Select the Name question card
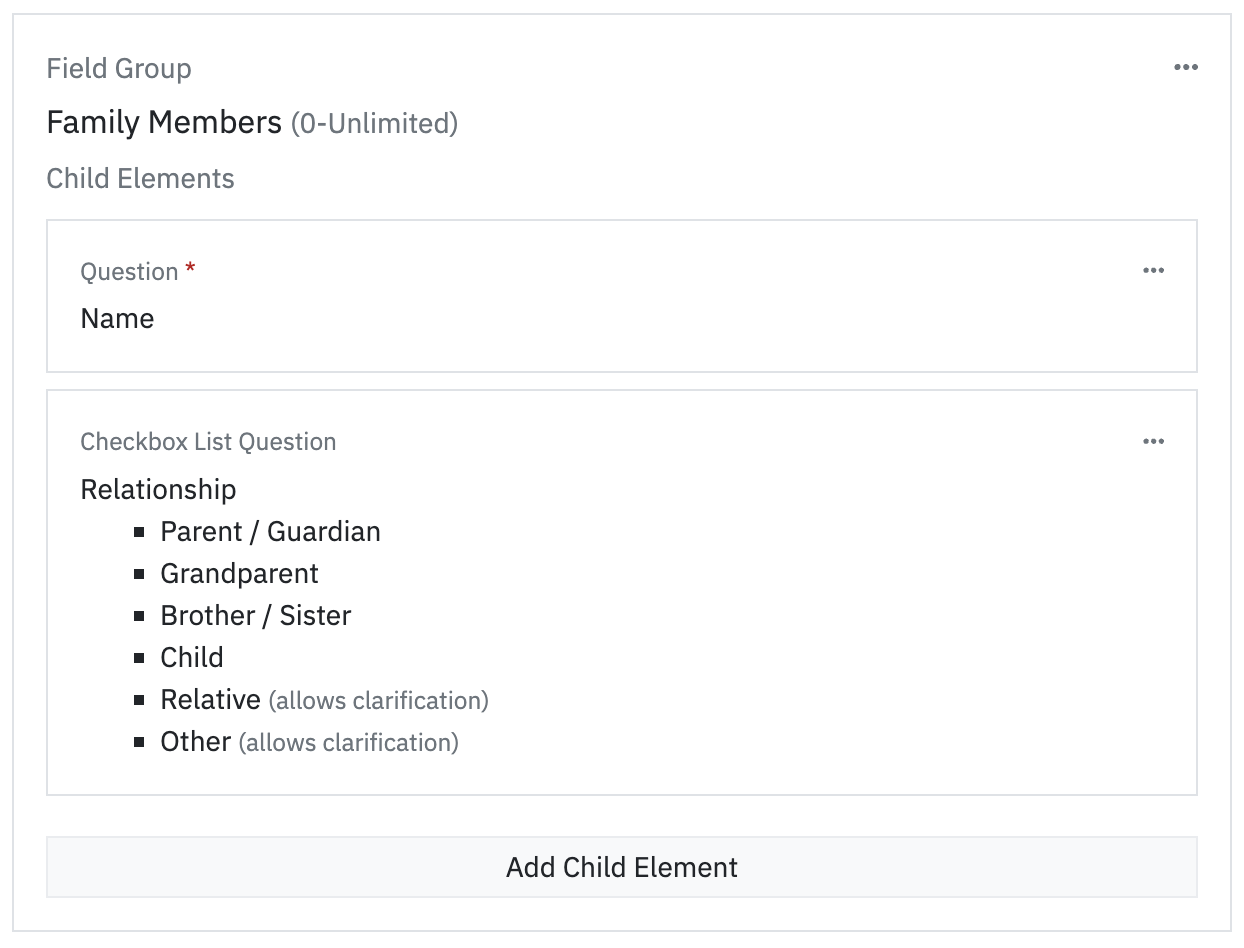The height and width of the screenshot is (948, 1244). pos(622,296)
